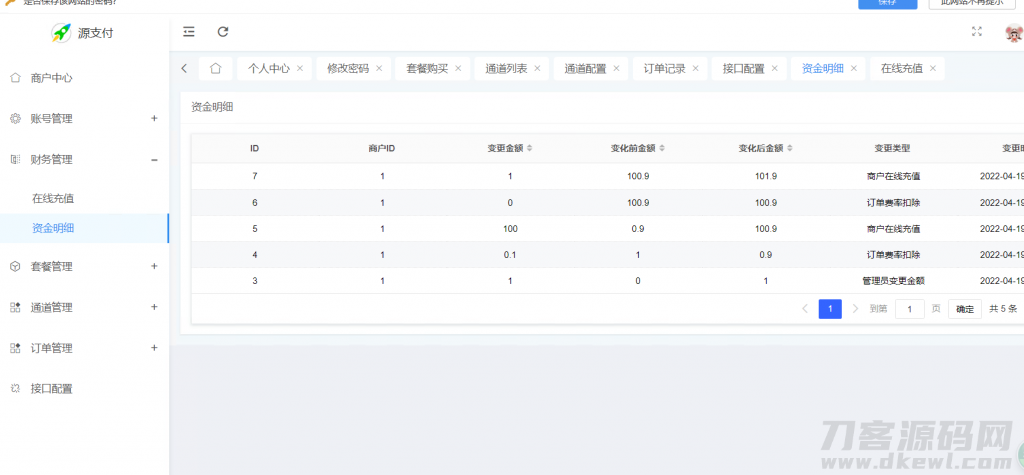
Task: Open 接口配置 in the sidebar
Action: [51, 389]
